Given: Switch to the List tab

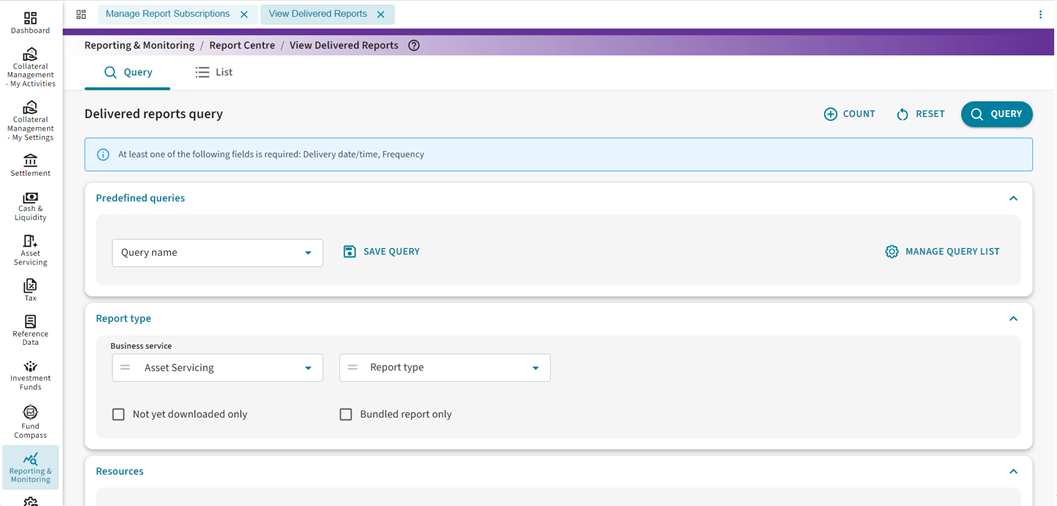Looking at the screenshot, I should click(214, 72).
